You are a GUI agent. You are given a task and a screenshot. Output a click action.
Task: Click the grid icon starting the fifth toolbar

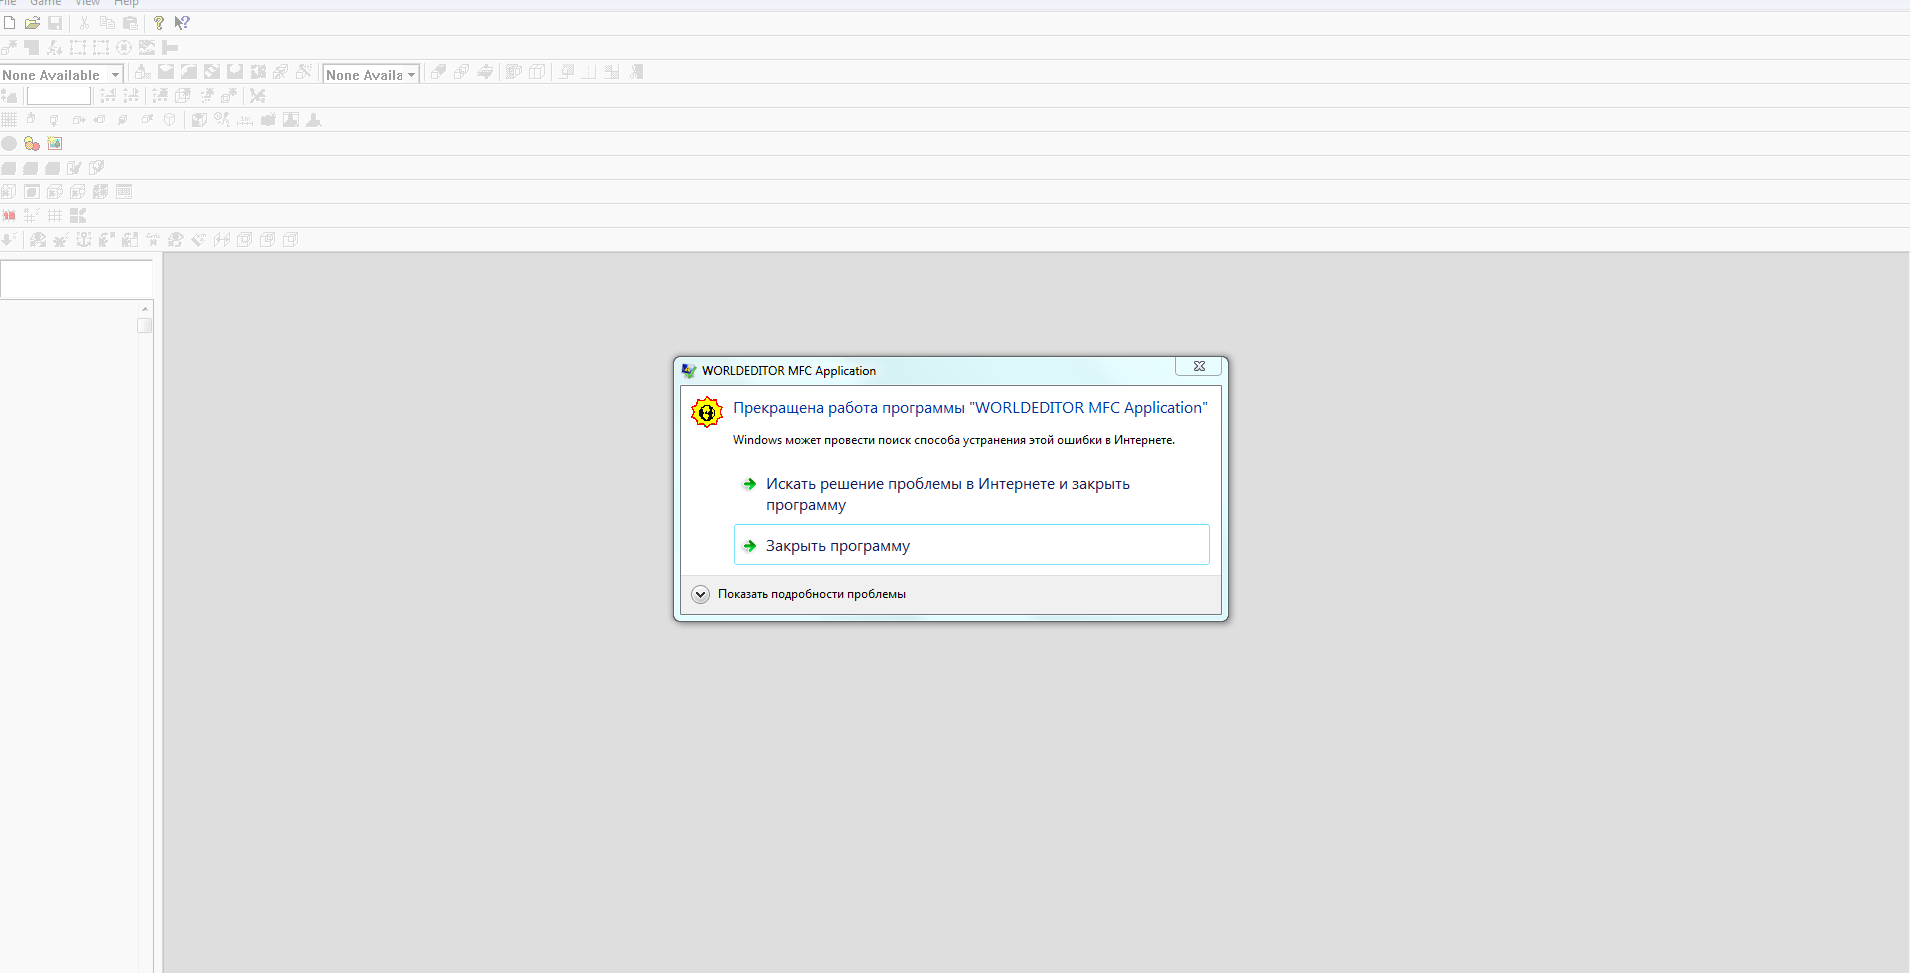9,119
